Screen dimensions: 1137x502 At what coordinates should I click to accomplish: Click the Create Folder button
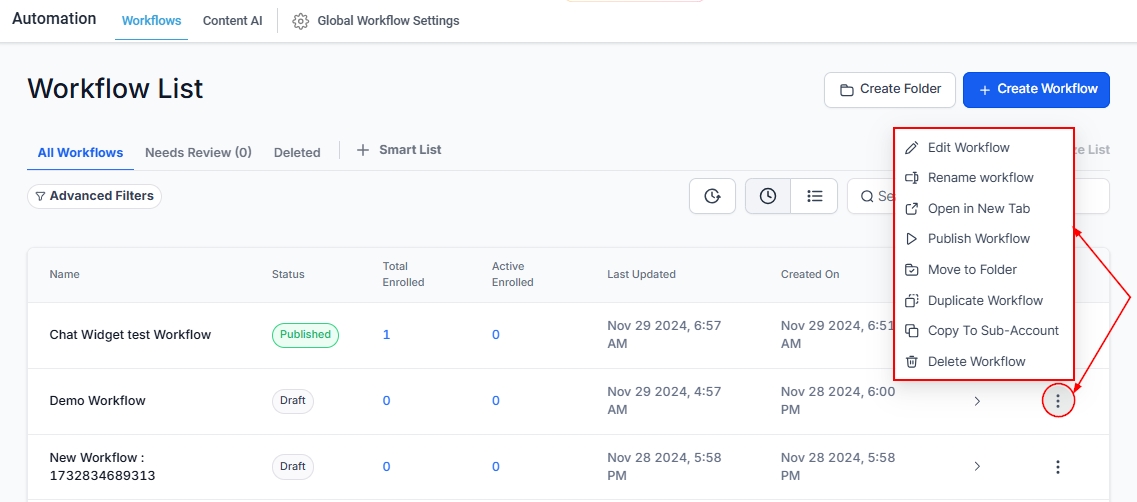click(x=889, y=89)
